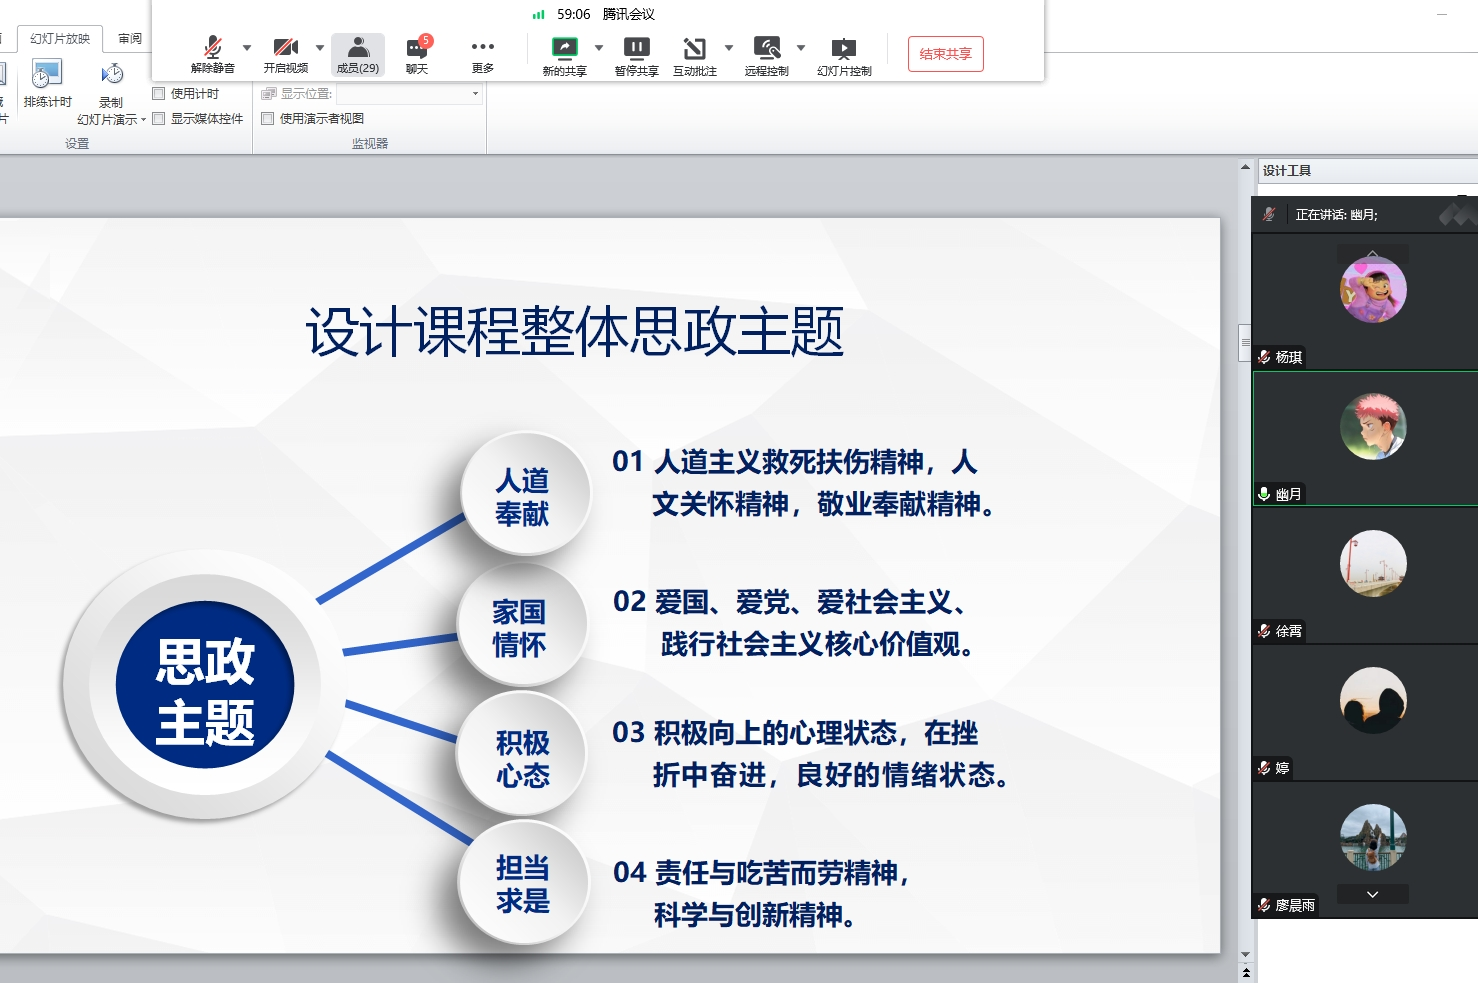Click the End Sharing button

(945, 54)
